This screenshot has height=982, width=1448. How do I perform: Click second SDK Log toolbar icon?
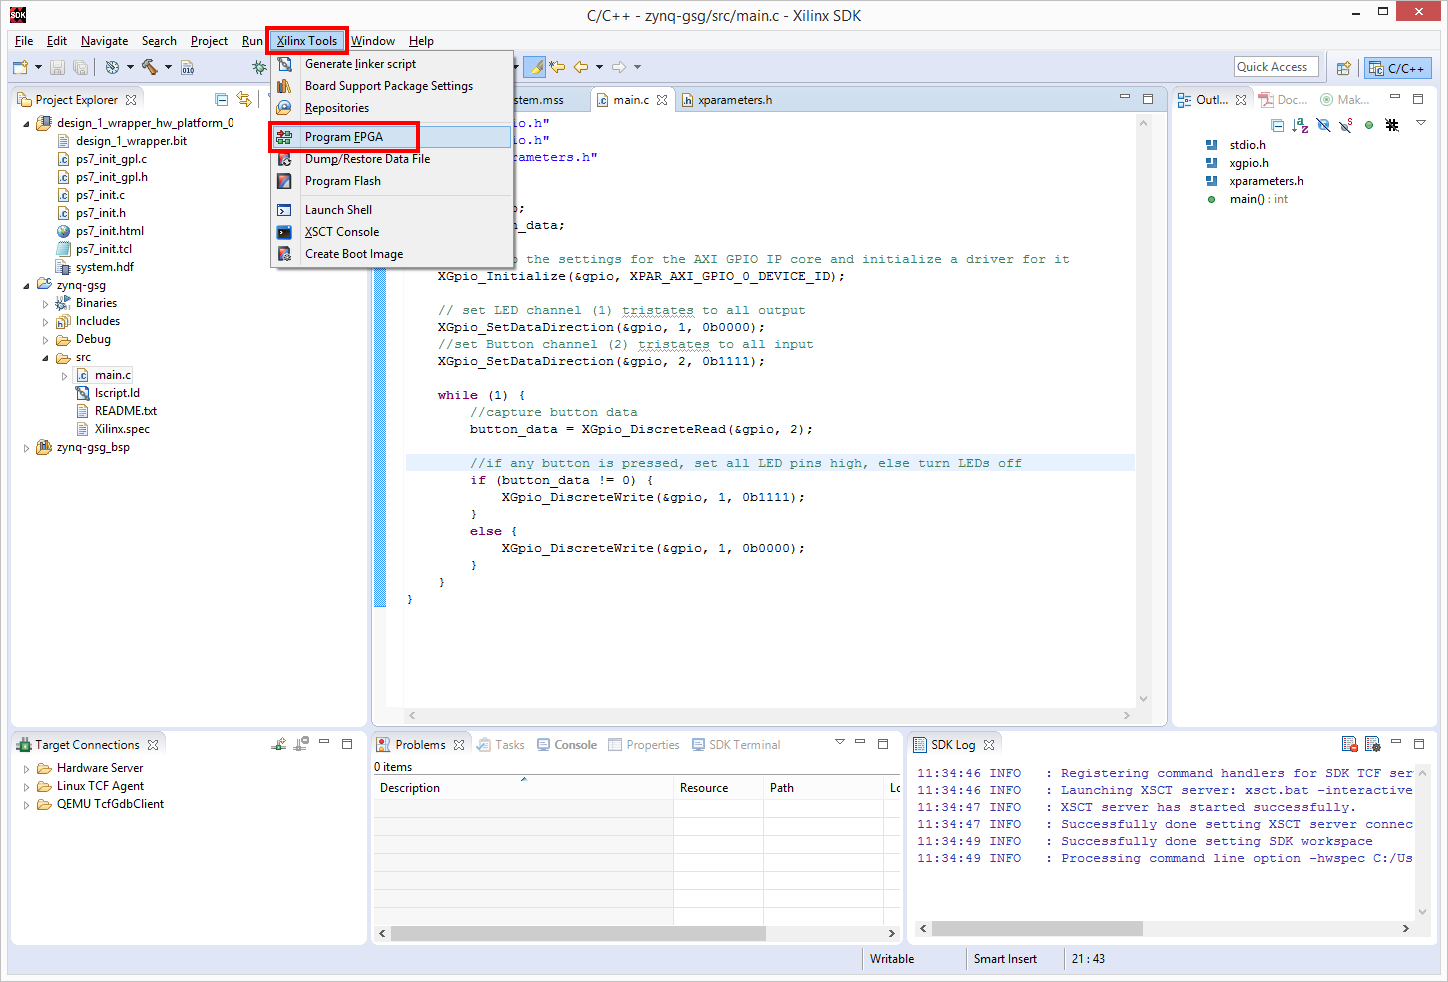point(1372,744)
